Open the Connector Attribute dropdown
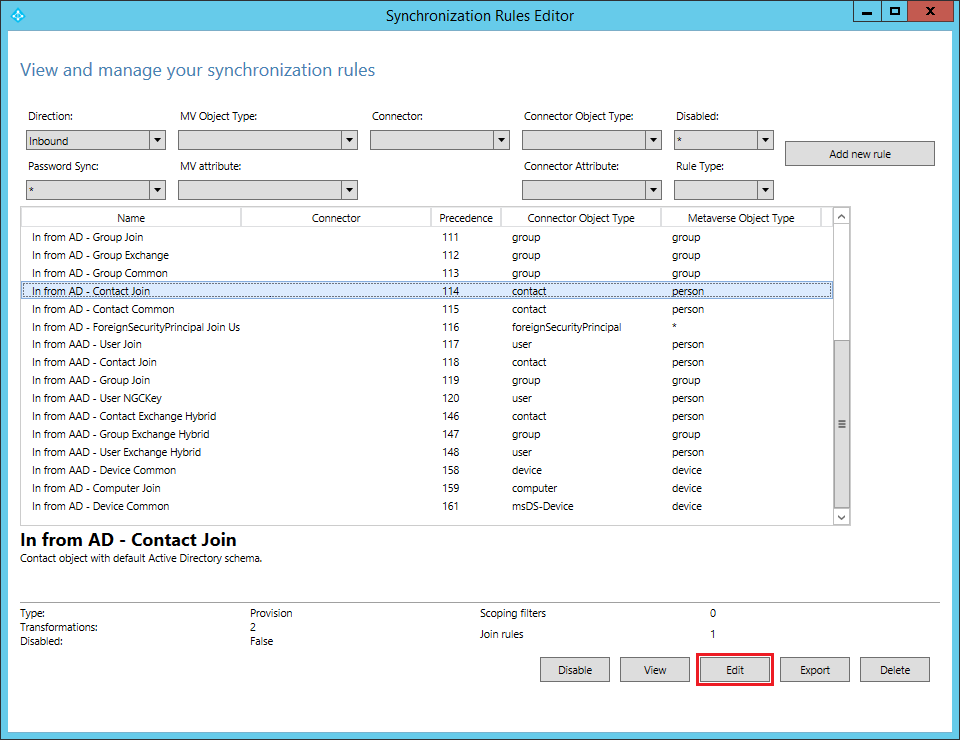Screen dimensions: 960x740 click(652, 189)
